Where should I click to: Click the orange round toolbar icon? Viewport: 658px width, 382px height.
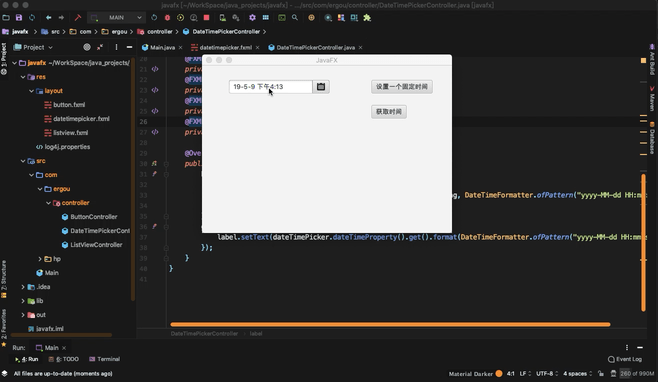click(311, 18)
